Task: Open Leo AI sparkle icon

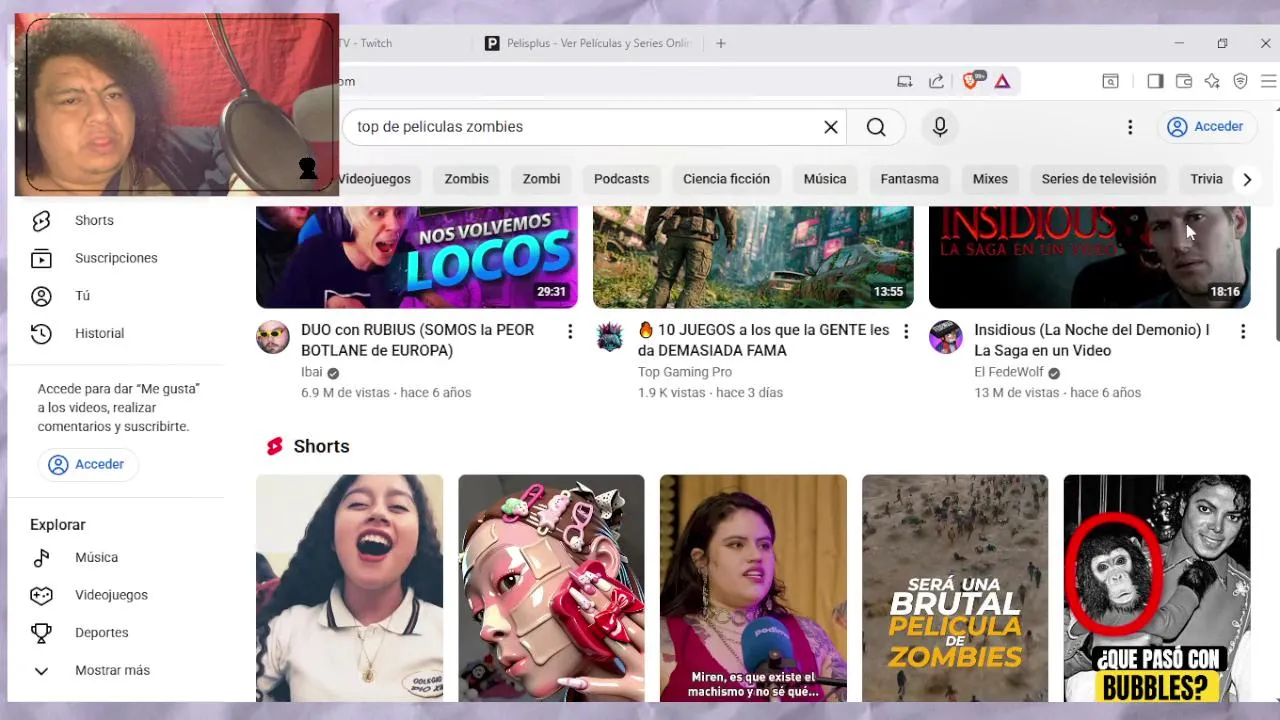Action: coord(1212,81)
